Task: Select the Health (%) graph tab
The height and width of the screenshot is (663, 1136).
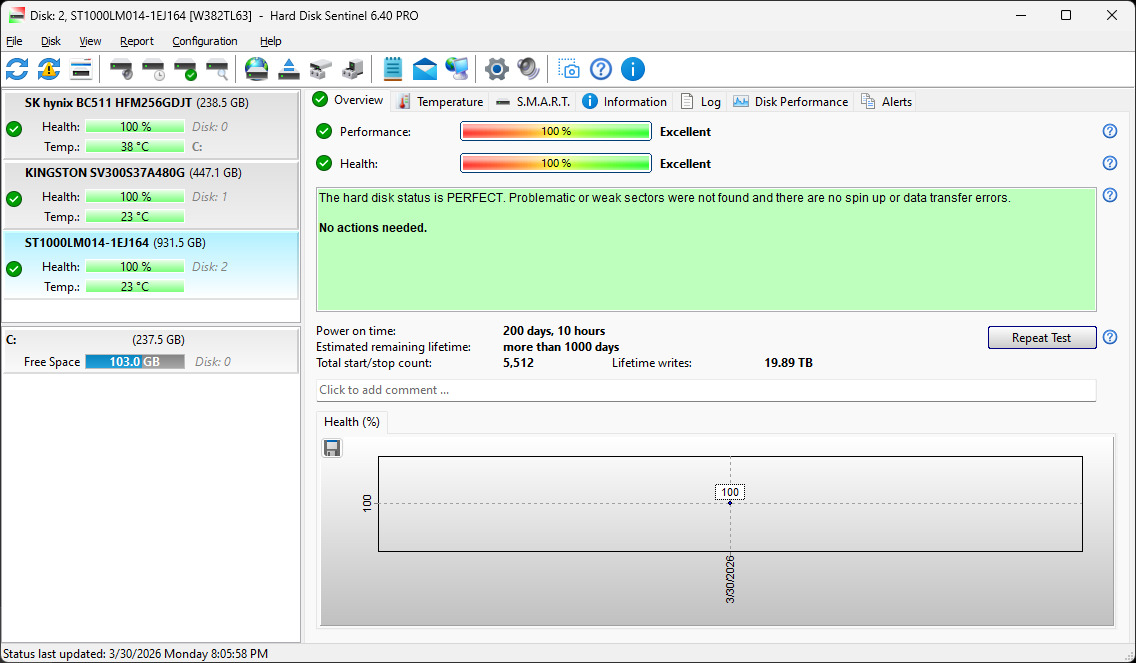Action: point(352,422)
